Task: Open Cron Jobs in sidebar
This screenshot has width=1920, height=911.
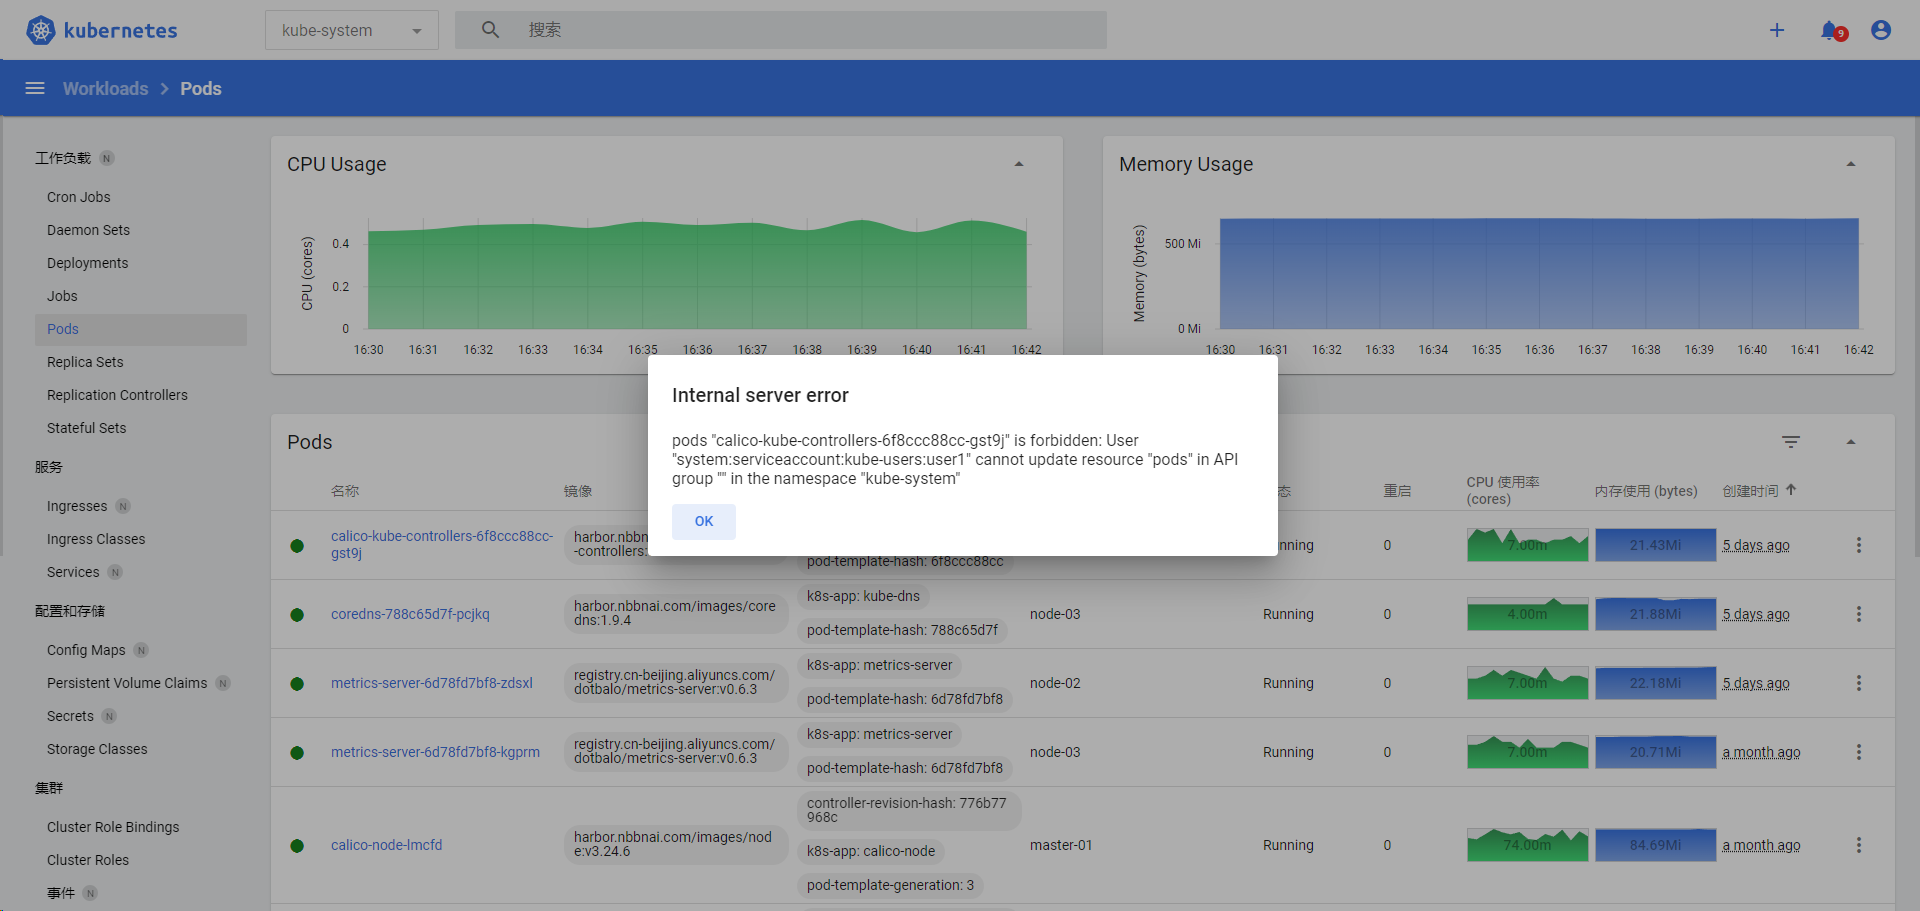Action: 79,197
